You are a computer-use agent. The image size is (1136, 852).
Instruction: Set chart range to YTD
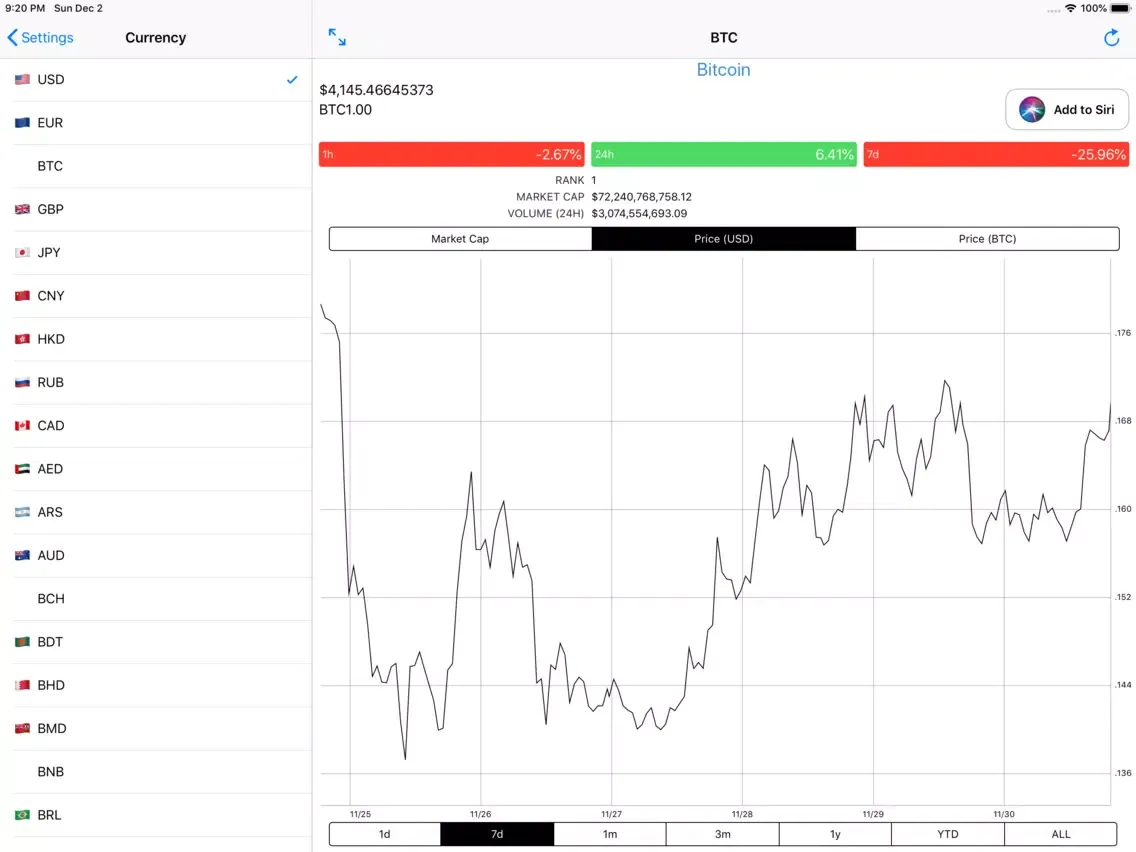[948, 834]
